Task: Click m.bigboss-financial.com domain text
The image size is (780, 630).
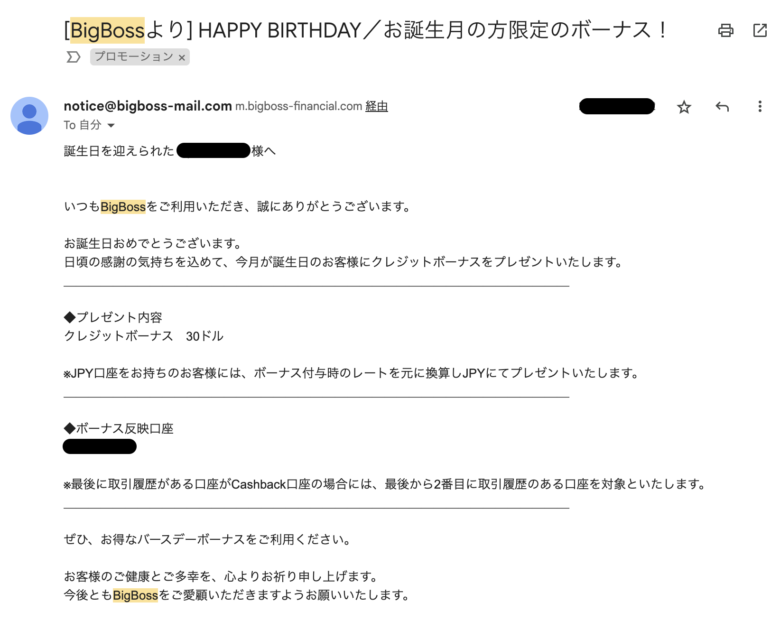Action: click(298, 106)
